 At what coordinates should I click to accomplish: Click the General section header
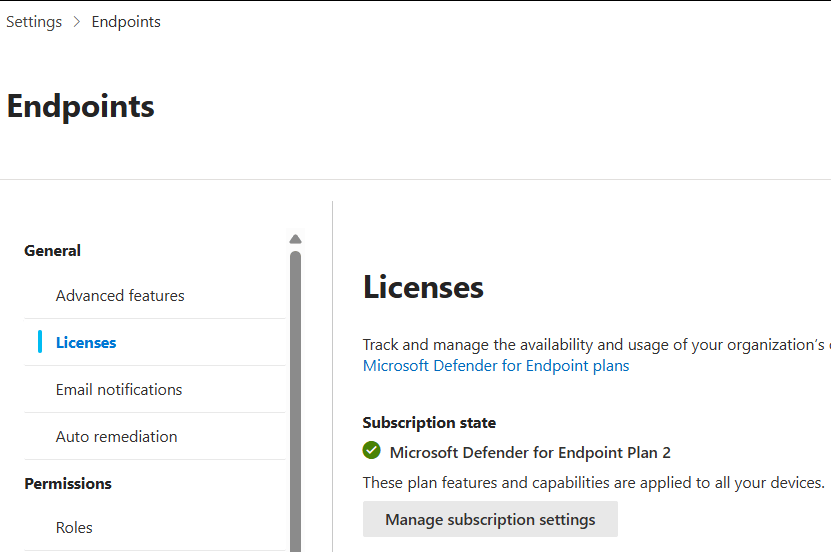(53, 251)
